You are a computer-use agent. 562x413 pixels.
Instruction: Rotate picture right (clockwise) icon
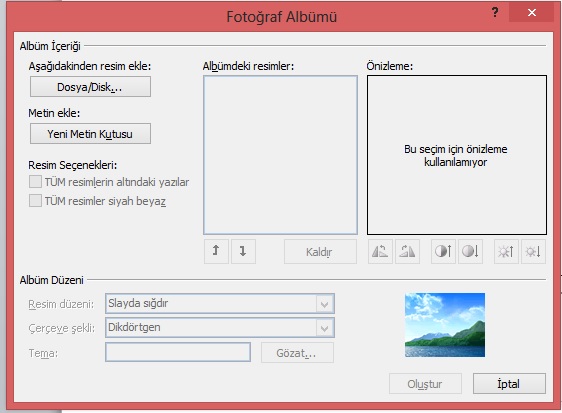(x=407, y=251)
